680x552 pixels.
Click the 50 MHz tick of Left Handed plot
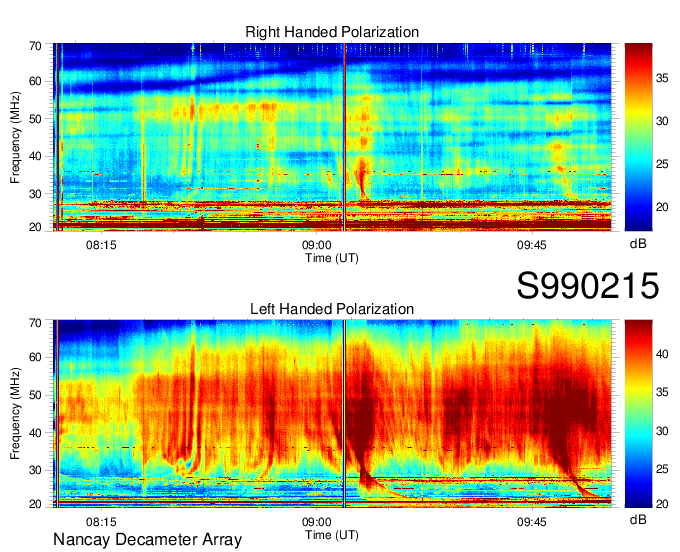36,395
